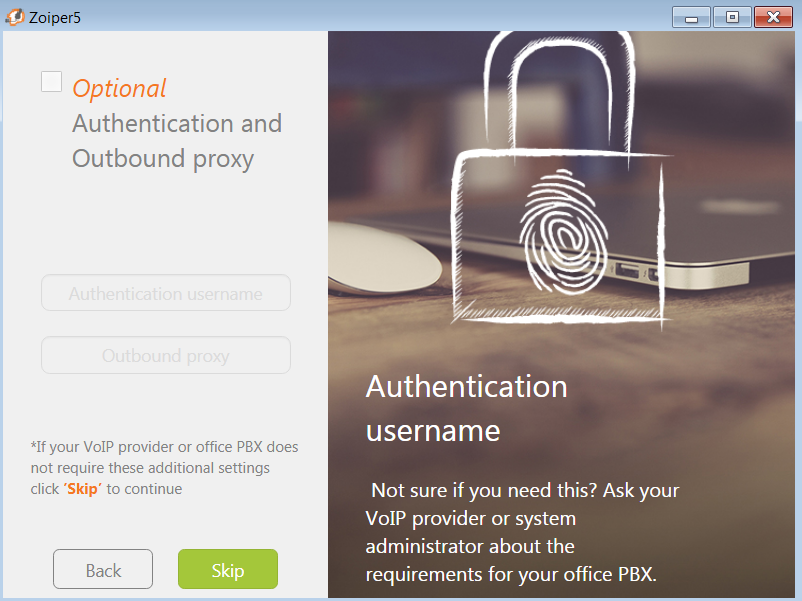Viewport: 802px width, 601px height.
Task: Click the 'Authentication username' heading on the image
Action: (x=466, y=408)
